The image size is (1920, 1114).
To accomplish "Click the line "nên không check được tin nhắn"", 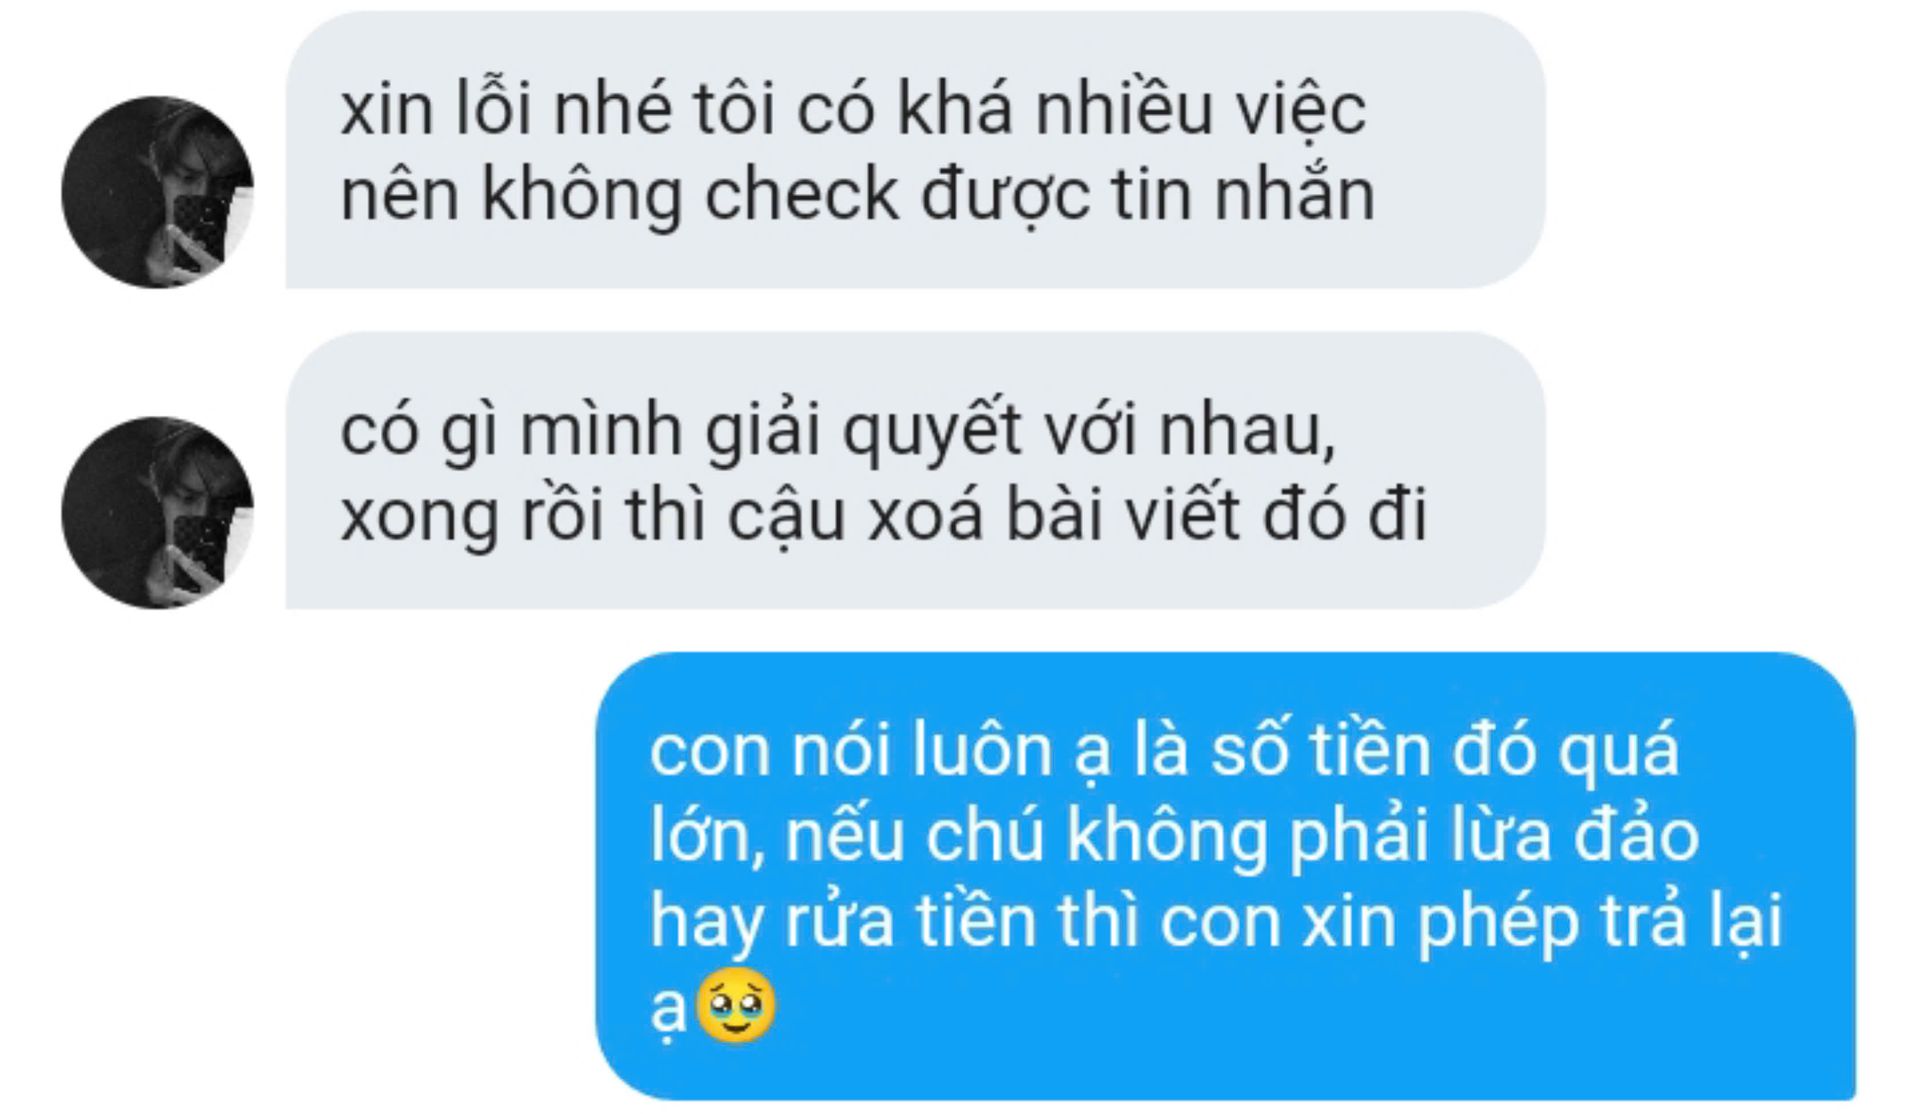I will tap(858, 196).
